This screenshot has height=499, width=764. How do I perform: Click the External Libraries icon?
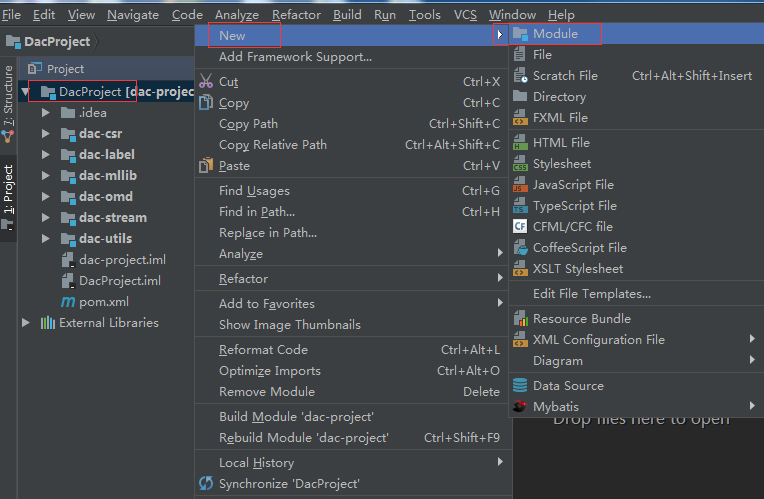click(48, 323)
